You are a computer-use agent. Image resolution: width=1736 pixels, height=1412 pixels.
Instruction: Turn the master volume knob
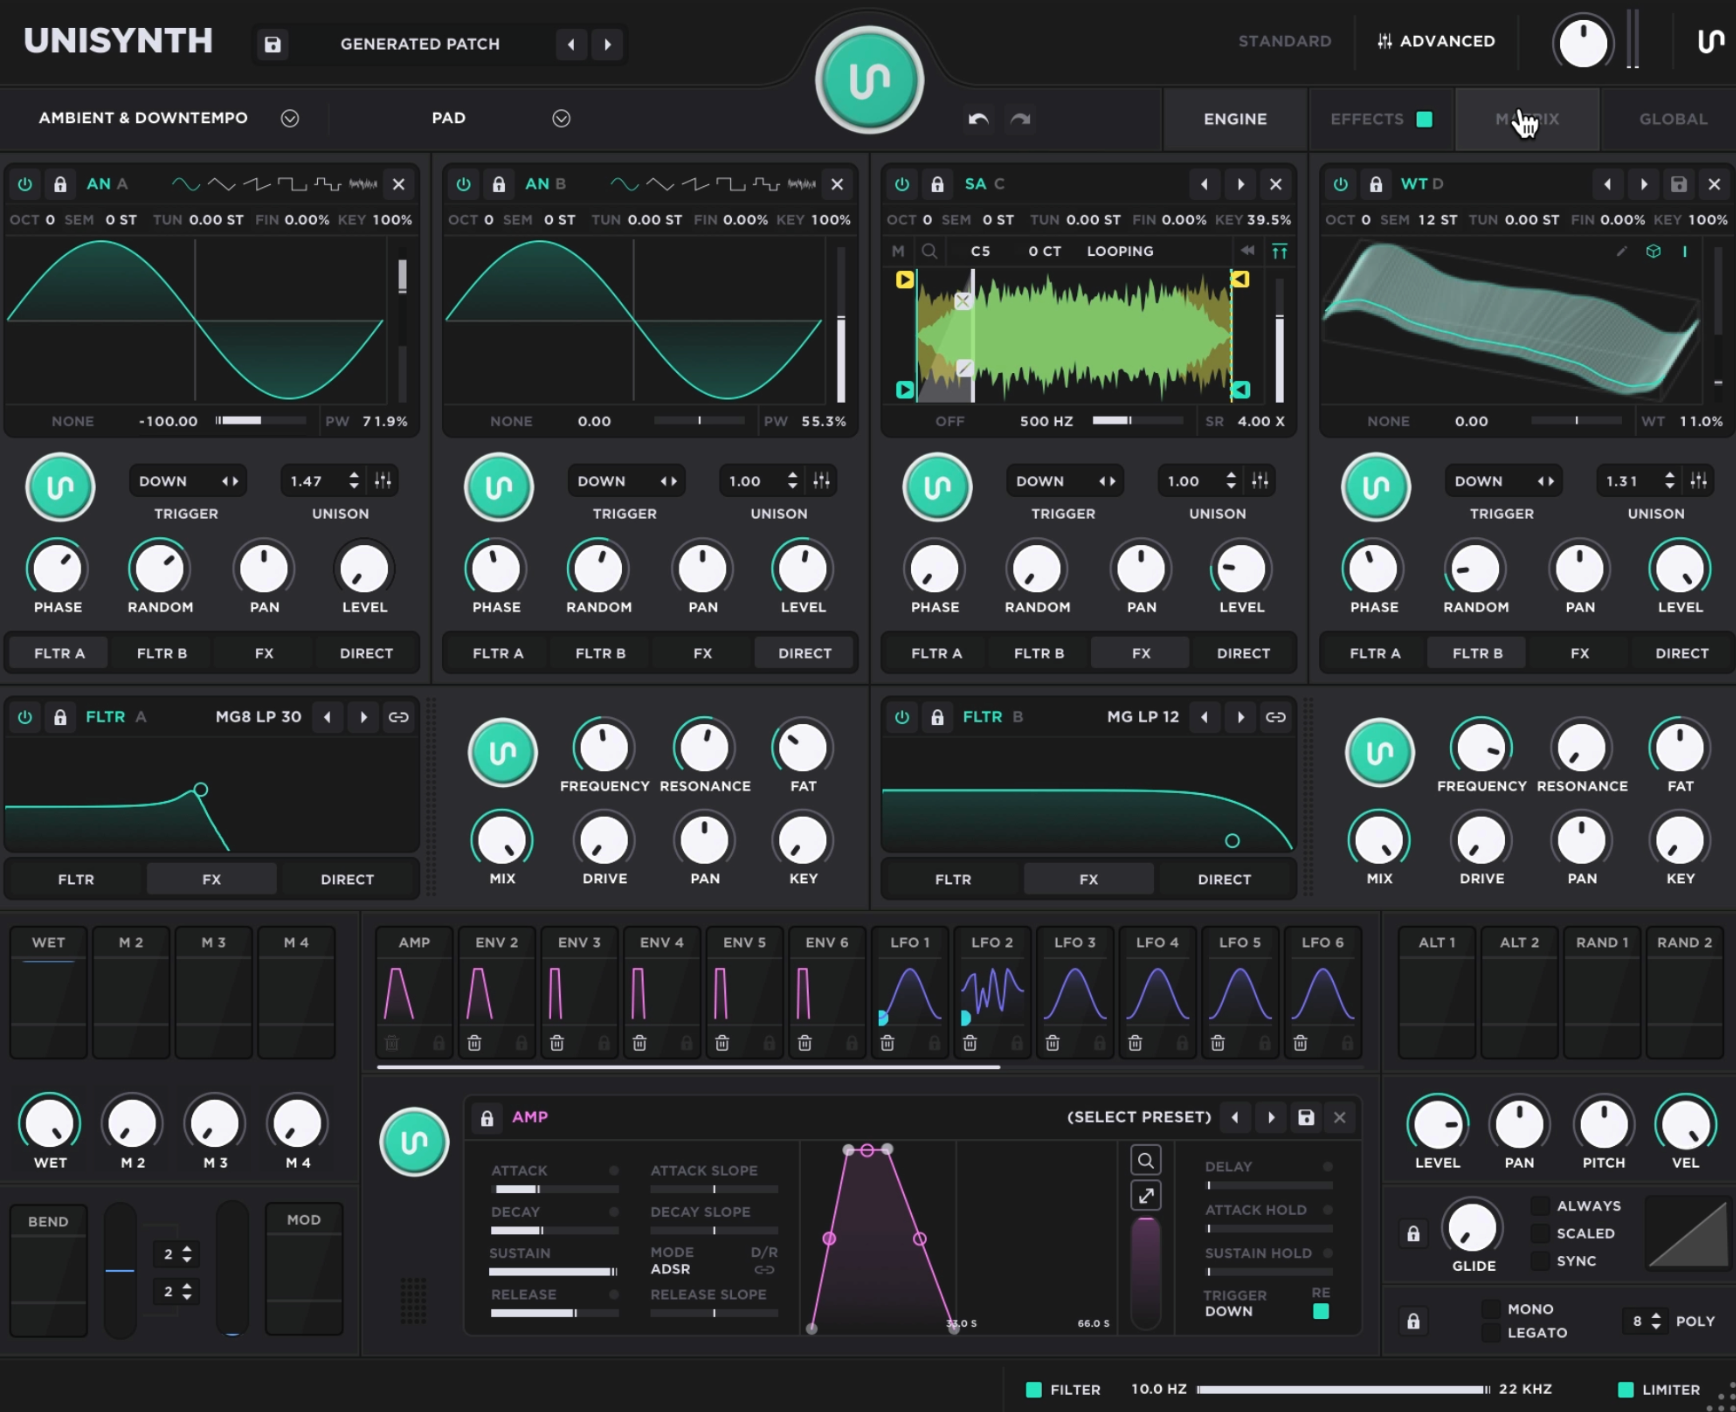coord(1582,43)
